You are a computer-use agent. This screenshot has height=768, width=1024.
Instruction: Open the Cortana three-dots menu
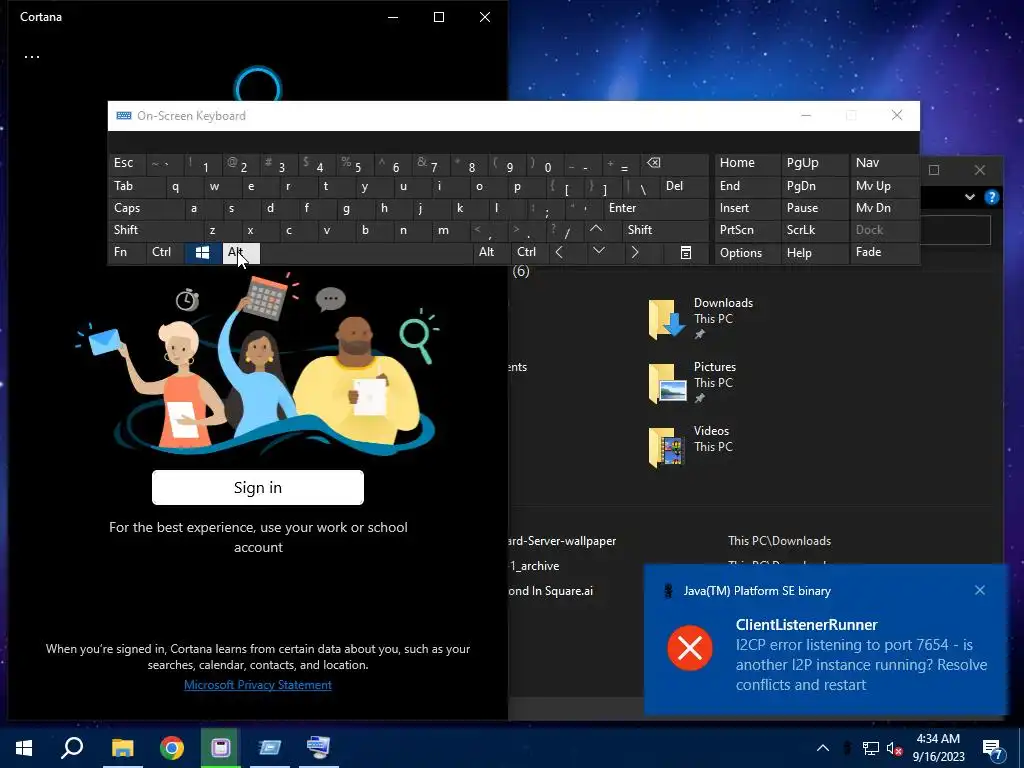(x=32, y=57)
